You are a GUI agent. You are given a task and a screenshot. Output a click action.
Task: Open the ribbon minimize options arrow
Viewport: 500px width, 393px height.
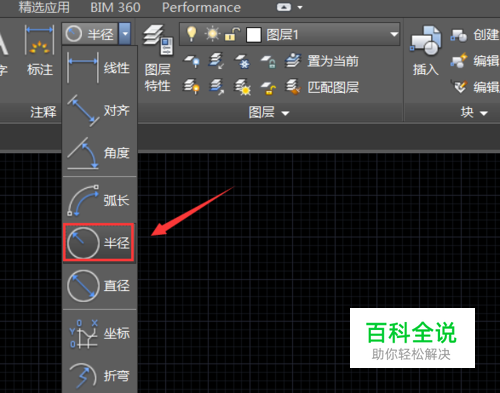(300, 7)
